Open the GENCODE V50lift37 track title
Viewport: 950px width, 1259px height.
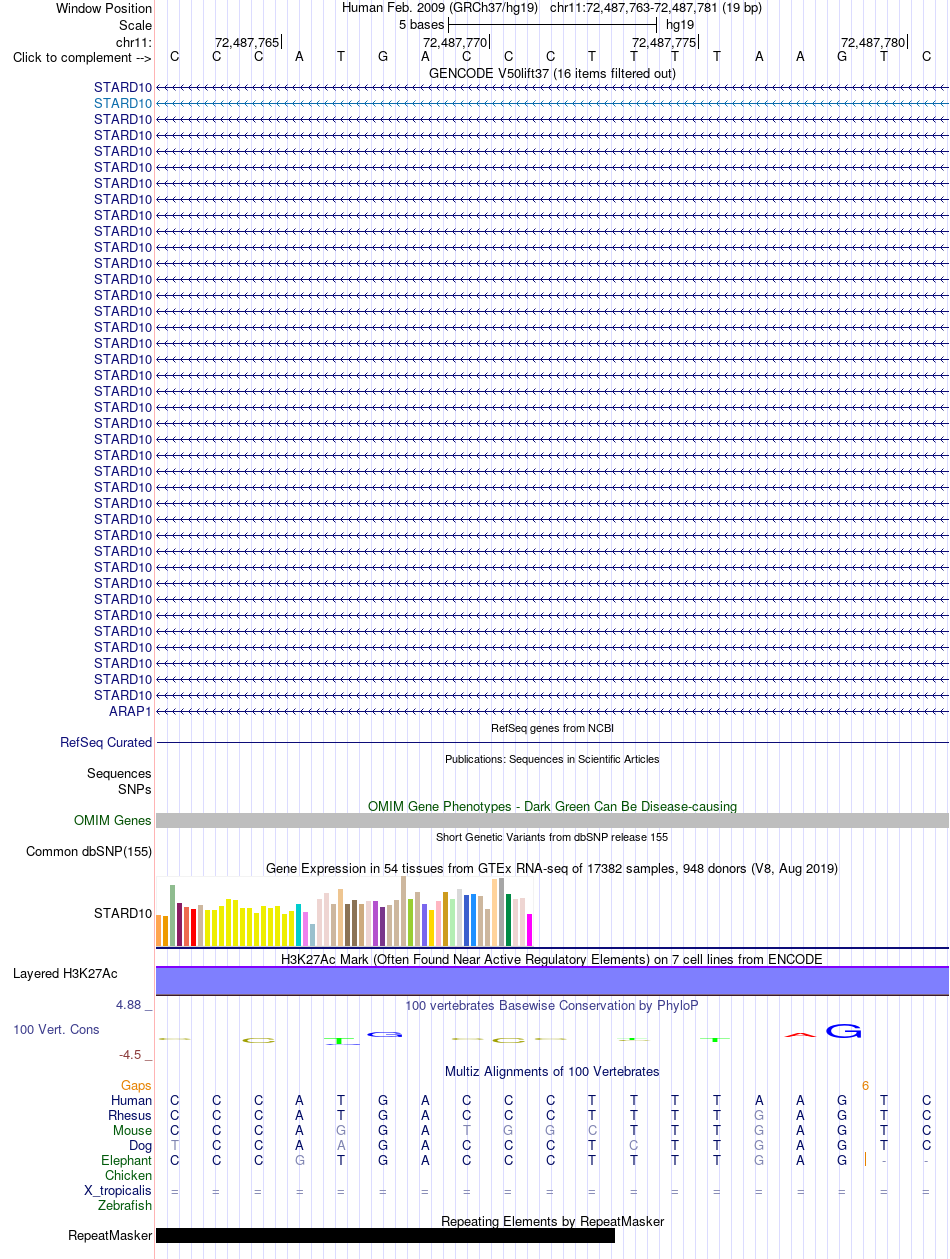click(552, 74)
